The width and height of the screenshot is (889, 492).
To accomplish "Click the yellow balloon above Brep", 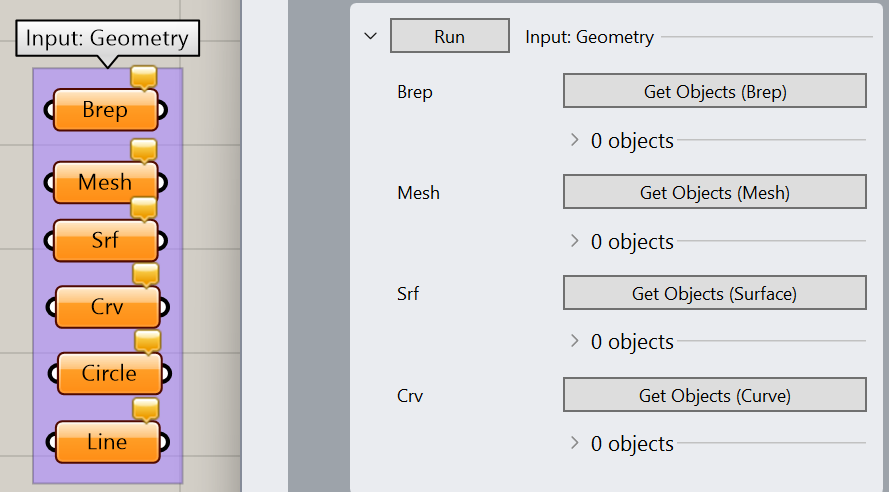I will [143, 78].
